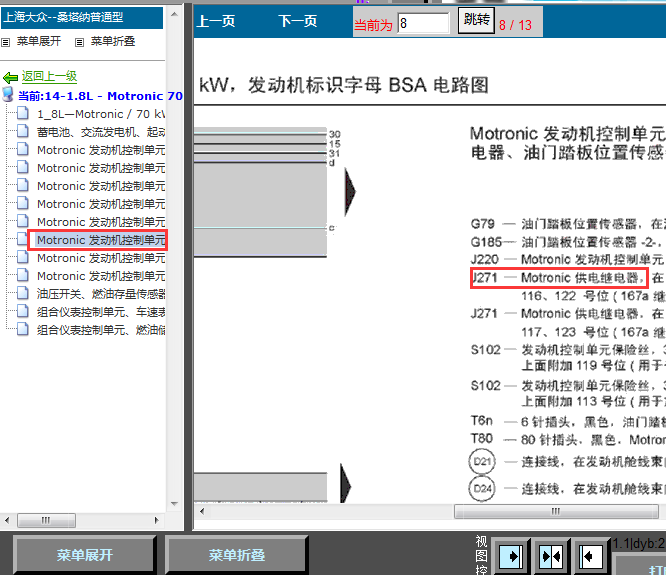Click the 8 / 13 page counter

point(515,25)
